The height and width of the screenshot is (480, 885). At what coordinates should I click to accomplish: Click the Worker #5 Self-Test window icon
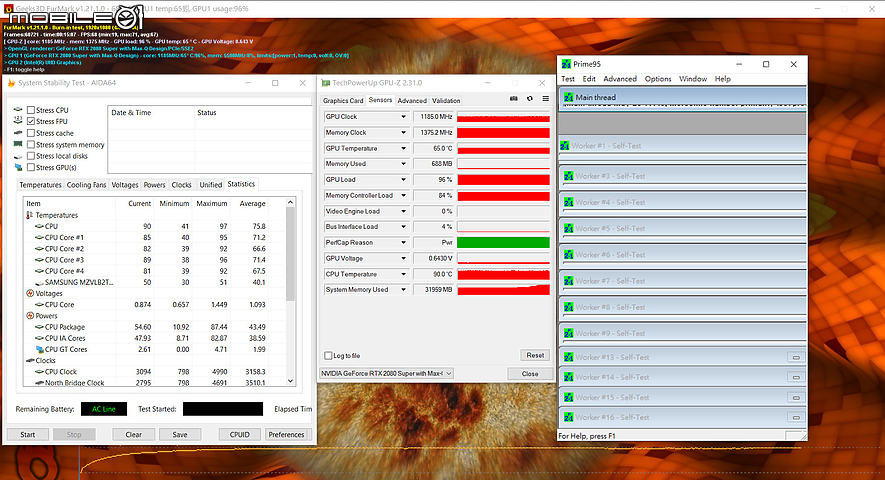(x=568, y=229)
